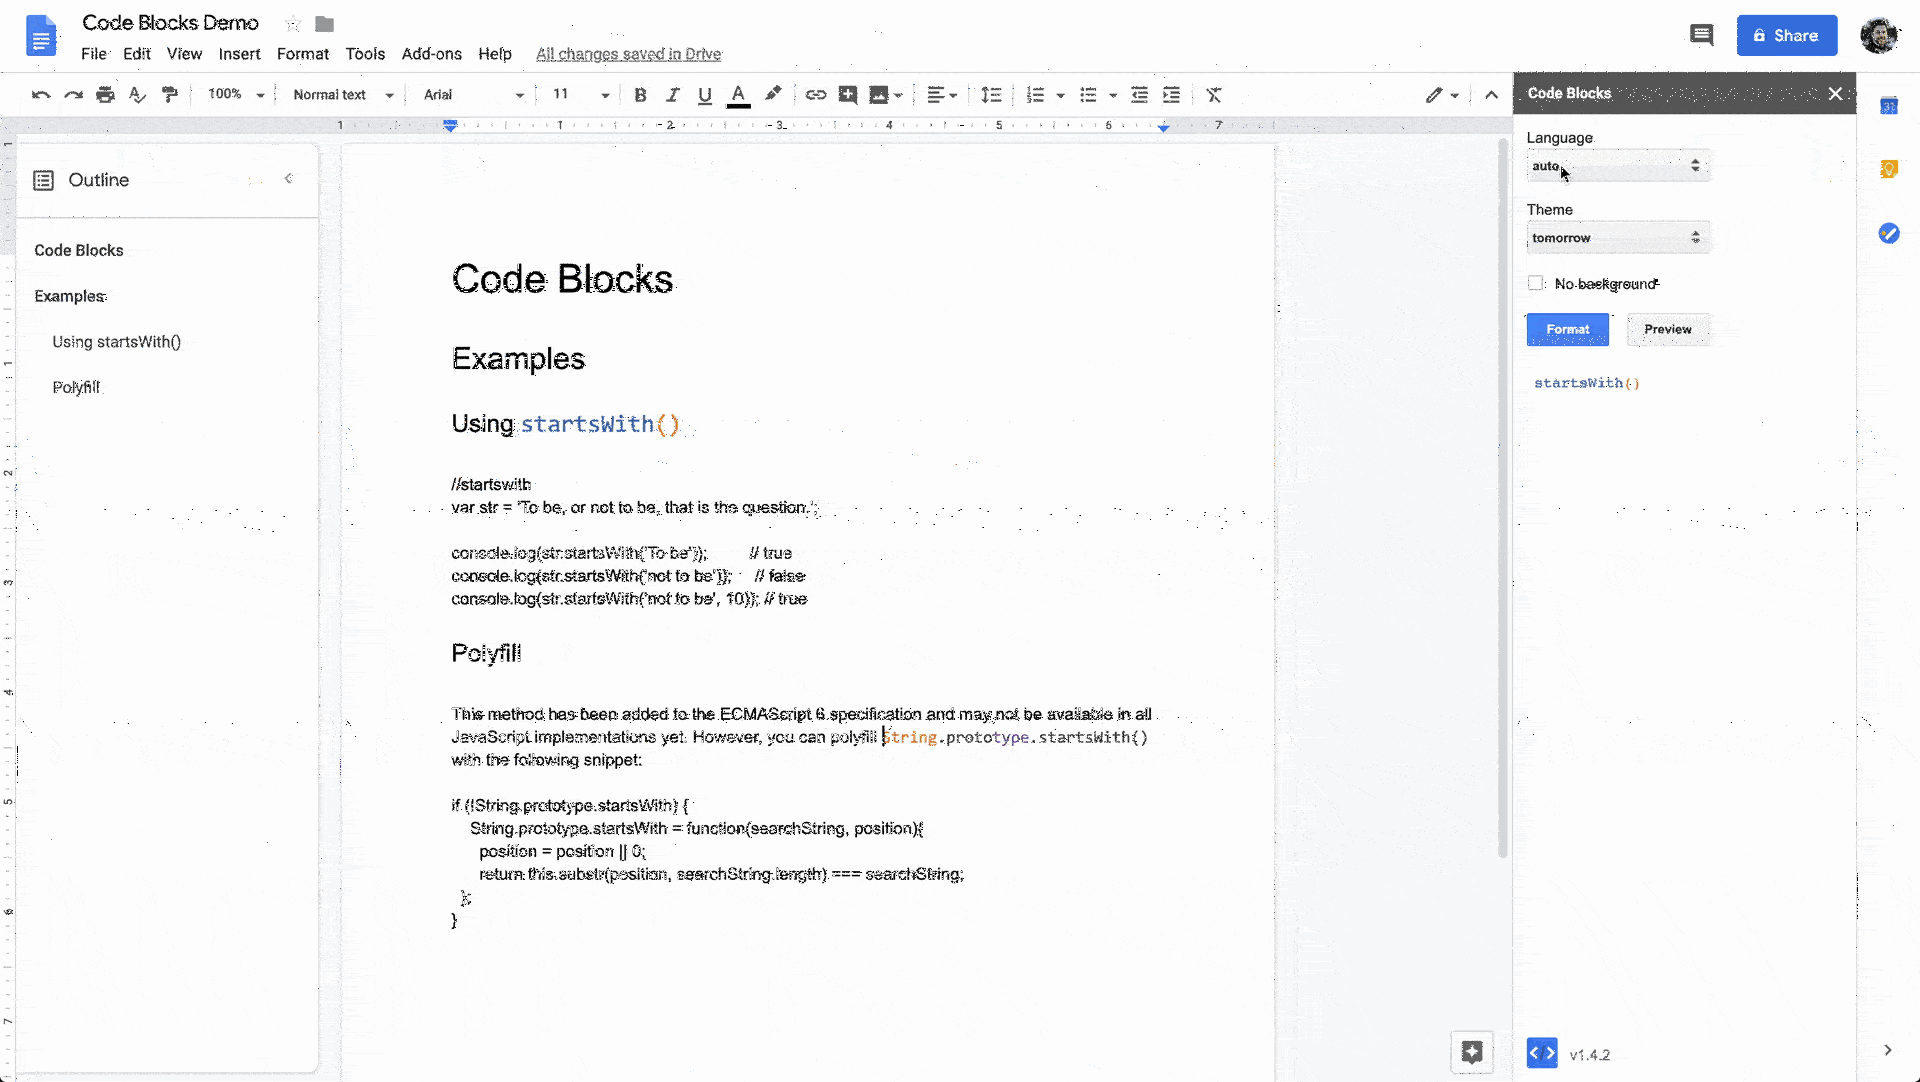Image resolution: width=1920 pixels, height=1082 pixels.
Task: Toggle the No background checkbox
Action: pyautogui.click(x=1534, y=283)
